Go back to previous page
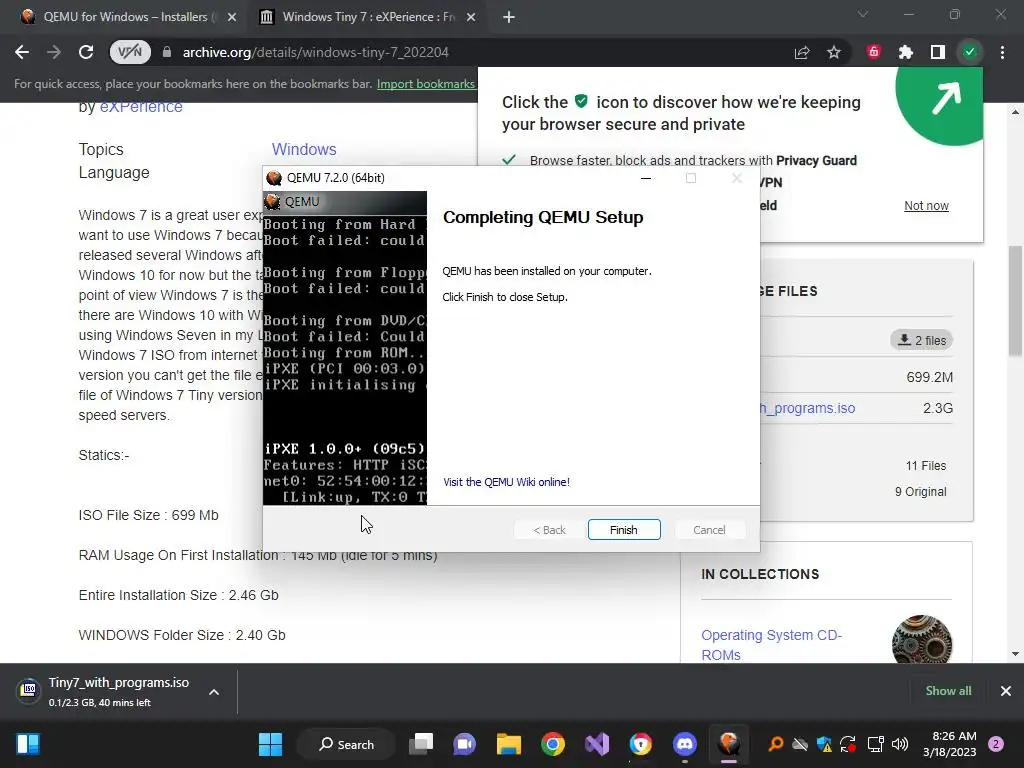Screen dimensions: 1024x768 (x=22, y=52)
